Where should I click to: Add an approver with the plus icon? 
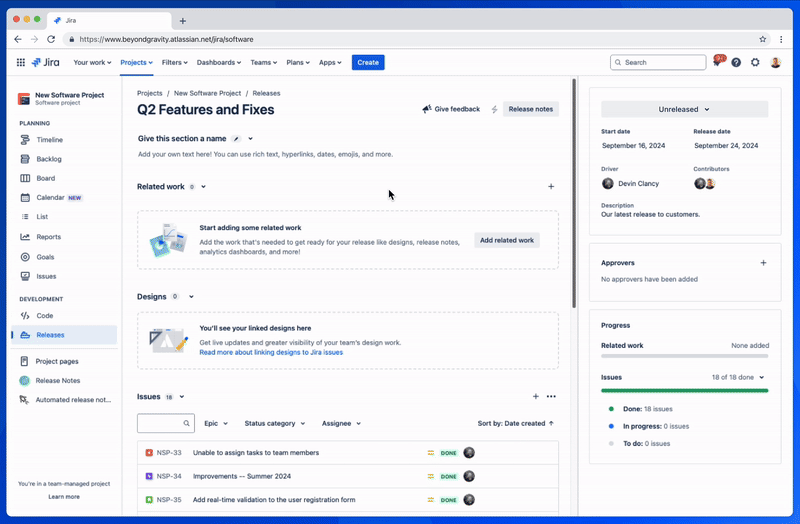763,263
